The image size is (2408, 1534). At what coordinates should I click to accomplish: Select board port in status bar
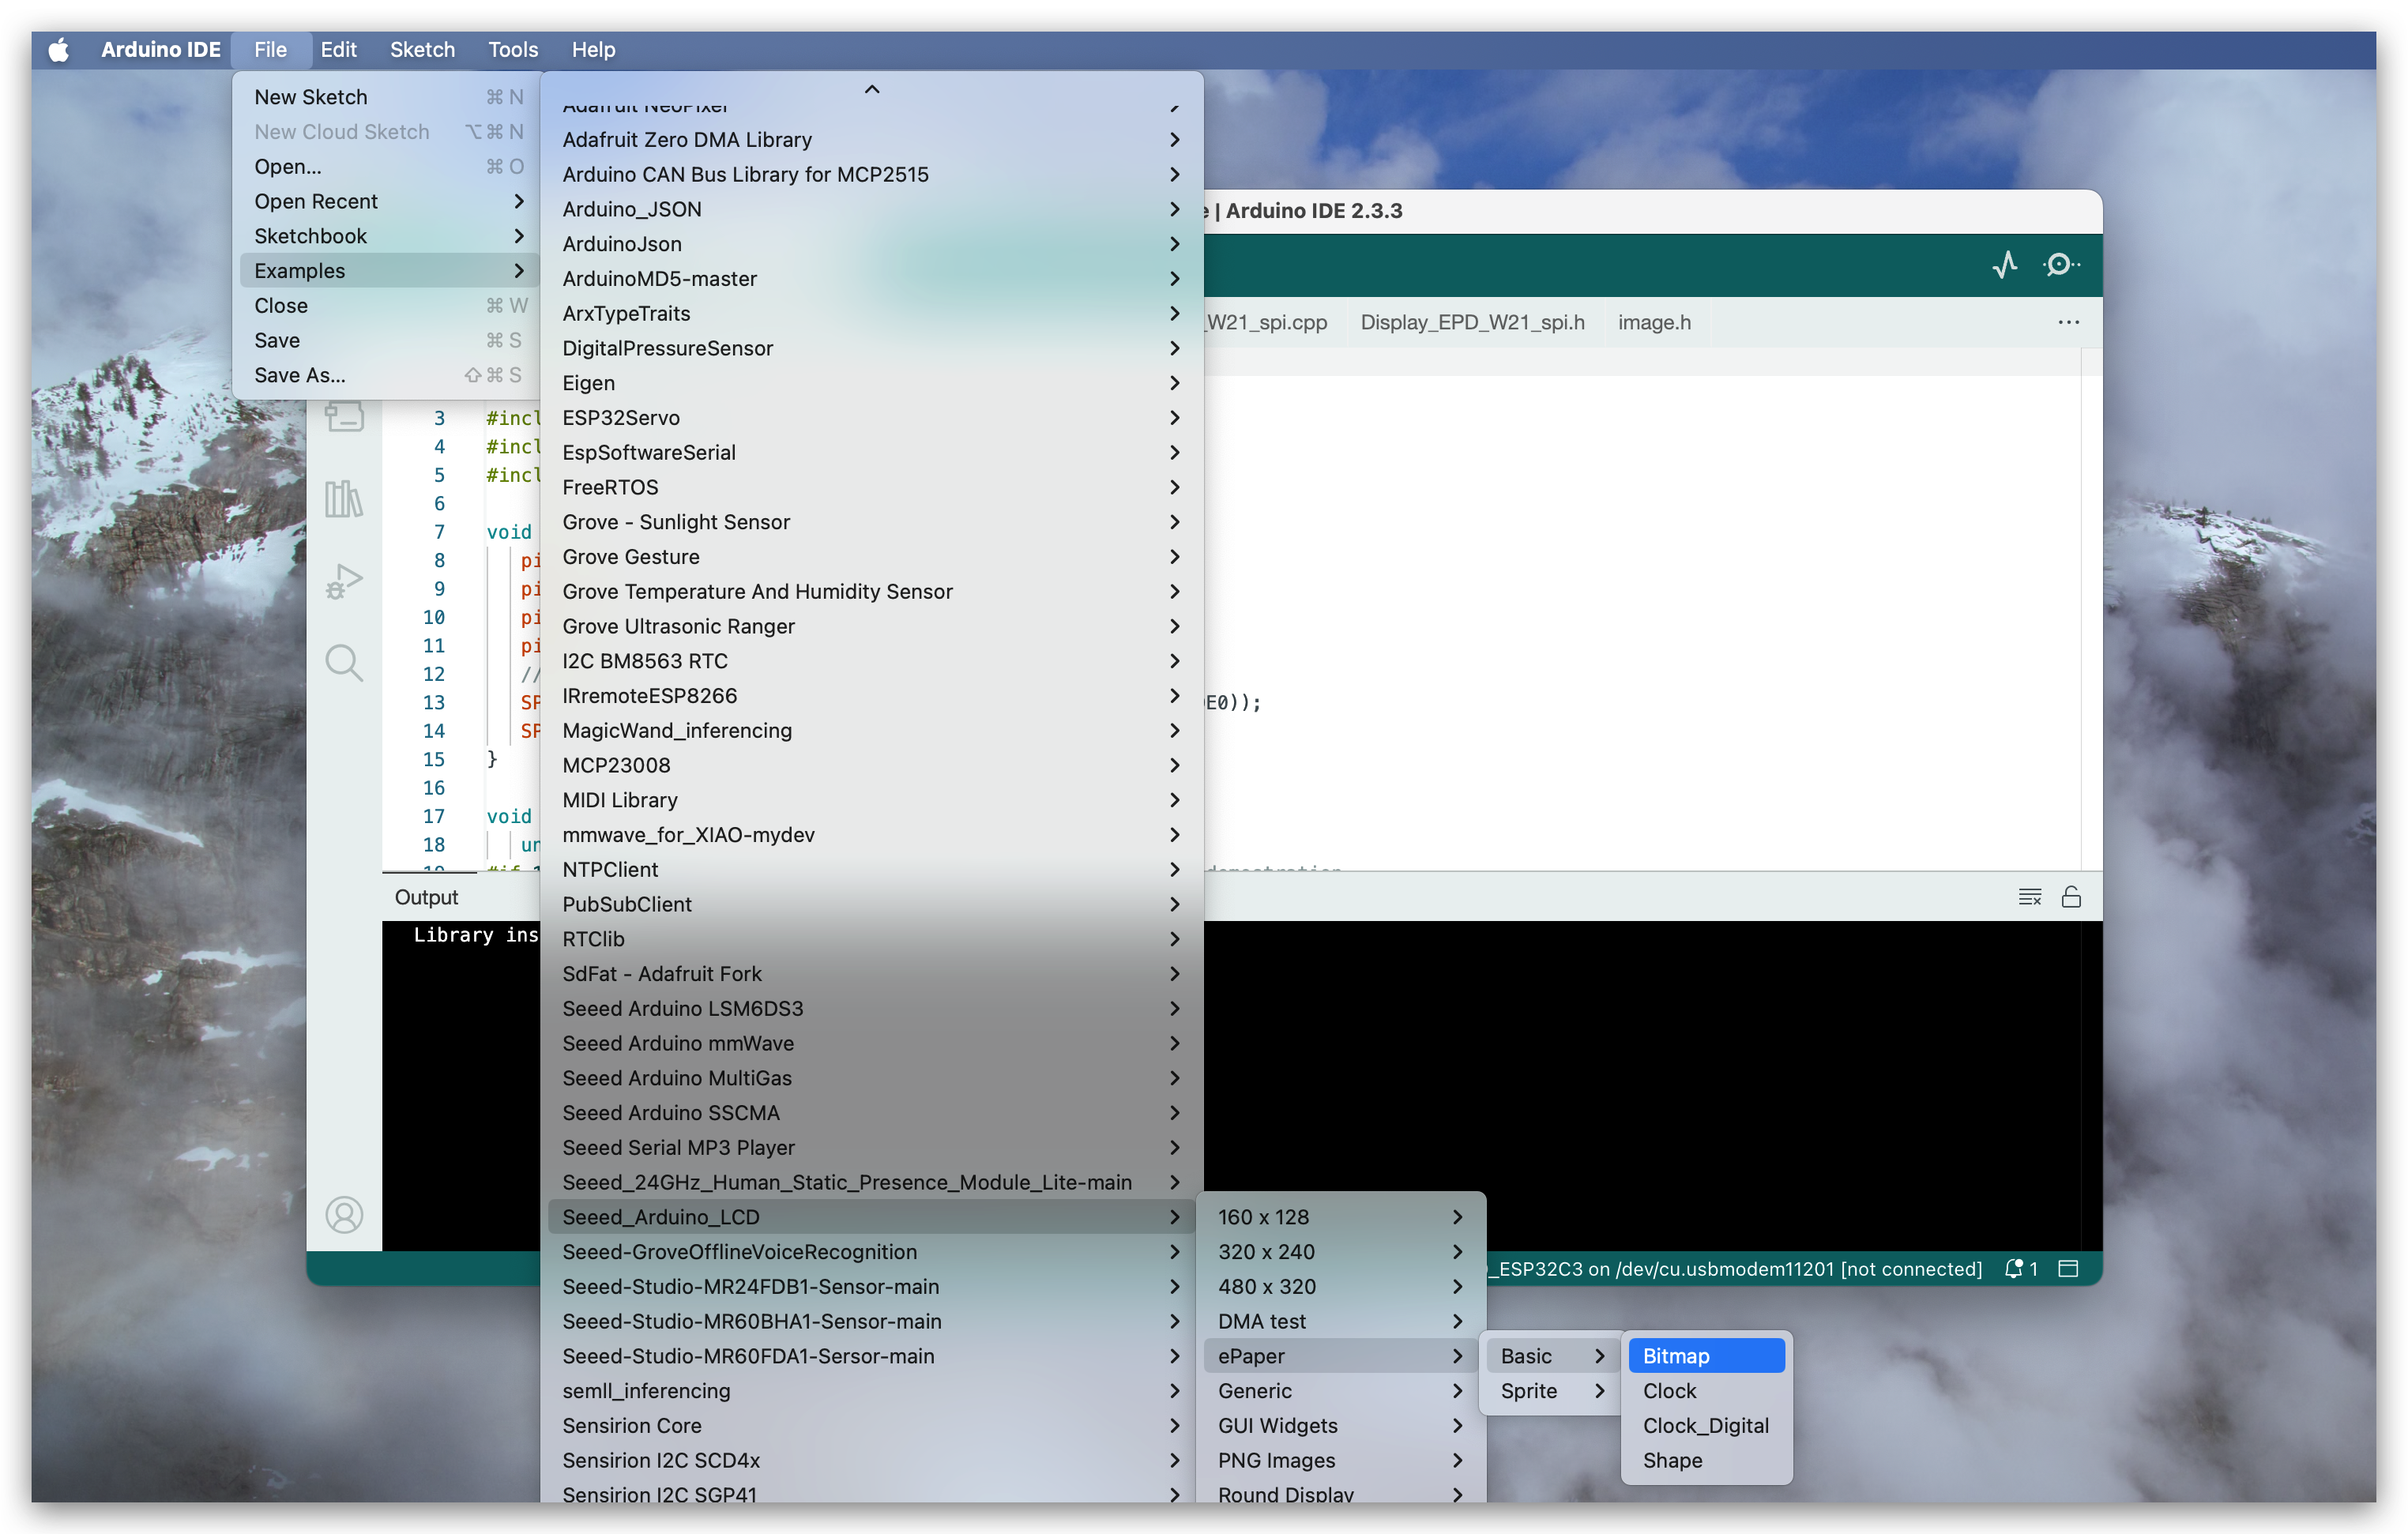(x=1734, y=1269)
